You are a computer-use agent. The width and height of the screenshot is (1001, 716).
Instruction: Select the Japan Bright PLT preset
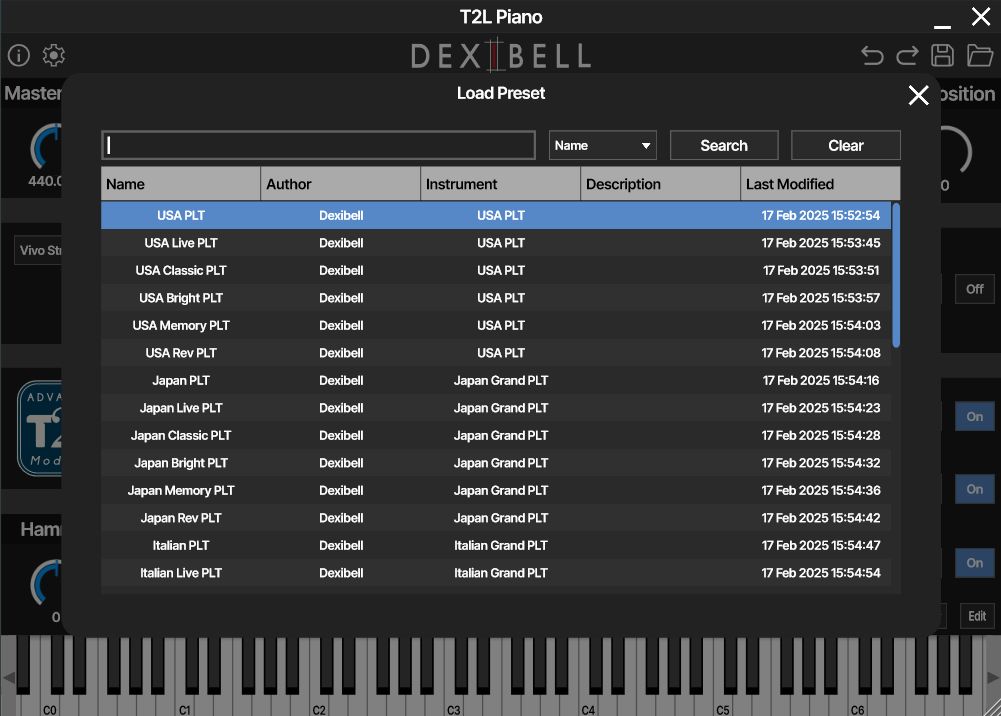tap(496, 463)
